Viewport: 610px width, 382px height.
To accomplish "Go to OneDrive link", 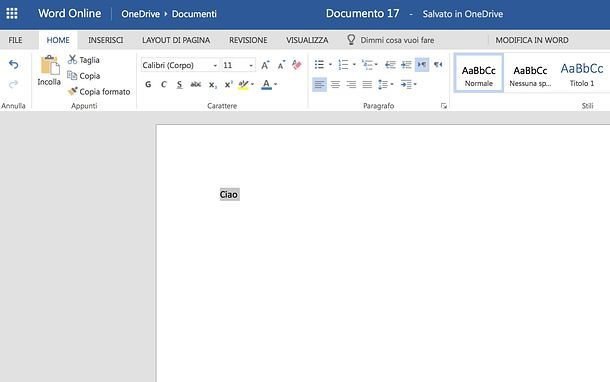I will coord(140,14).
